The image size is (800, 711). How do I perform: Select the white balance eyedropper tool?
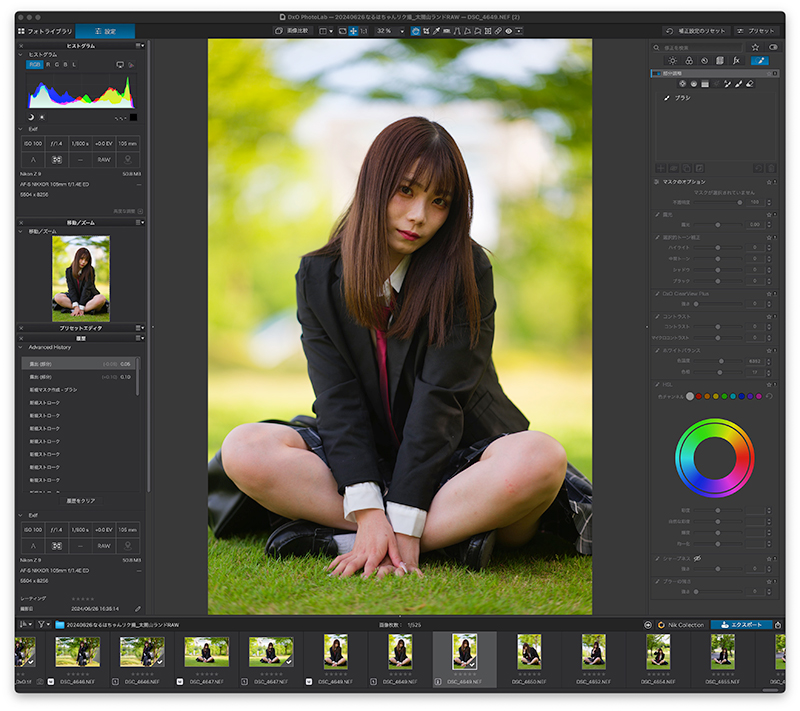436,31
